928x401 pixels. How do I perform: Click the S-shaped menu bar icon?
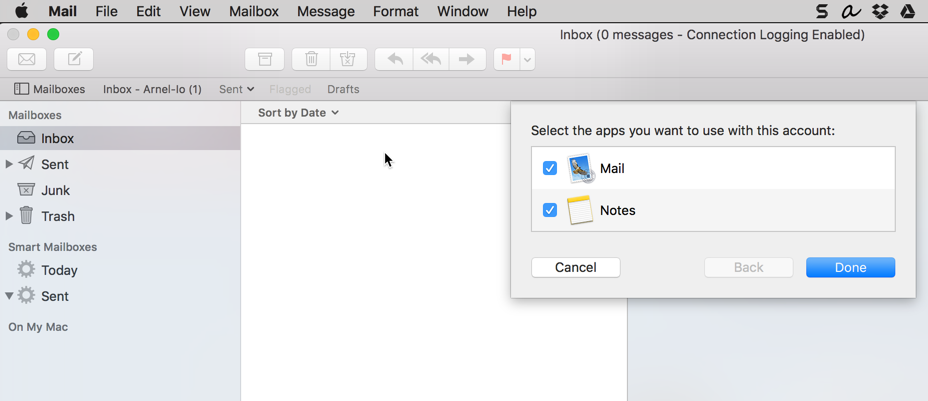(x=822, y=11)
